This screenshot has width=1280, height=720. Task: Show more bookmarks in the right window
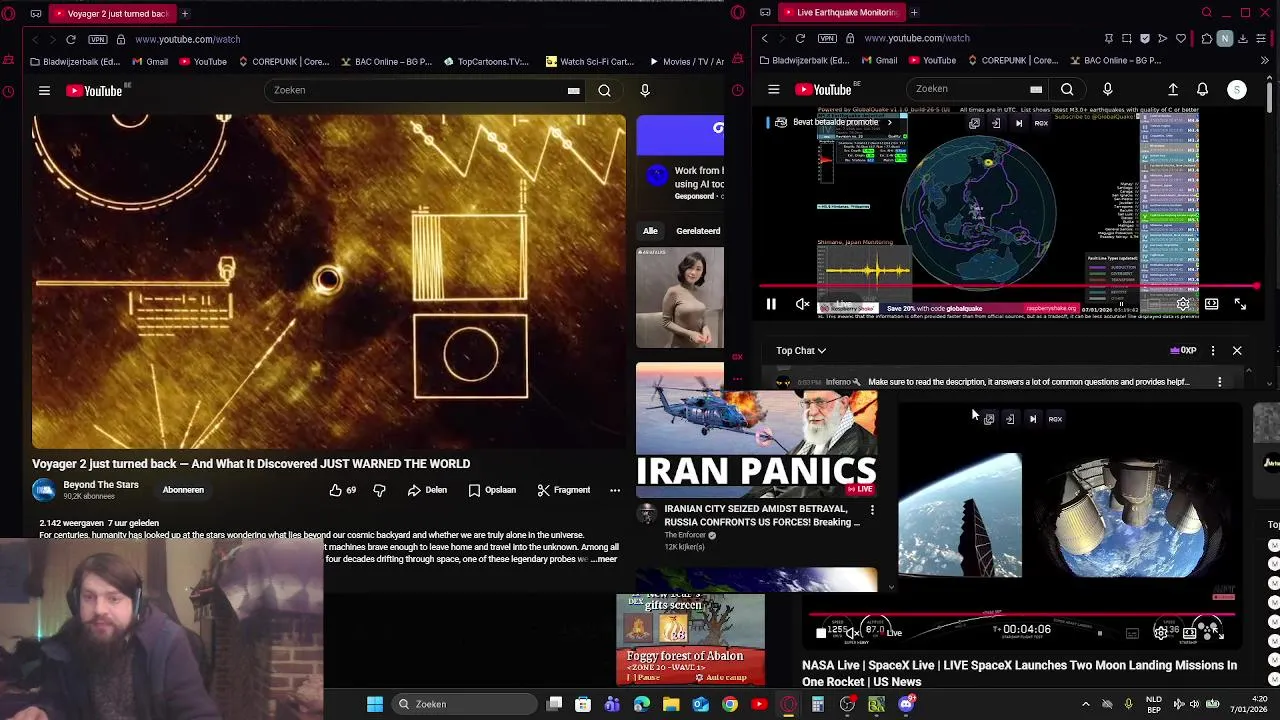point(1264,60)
